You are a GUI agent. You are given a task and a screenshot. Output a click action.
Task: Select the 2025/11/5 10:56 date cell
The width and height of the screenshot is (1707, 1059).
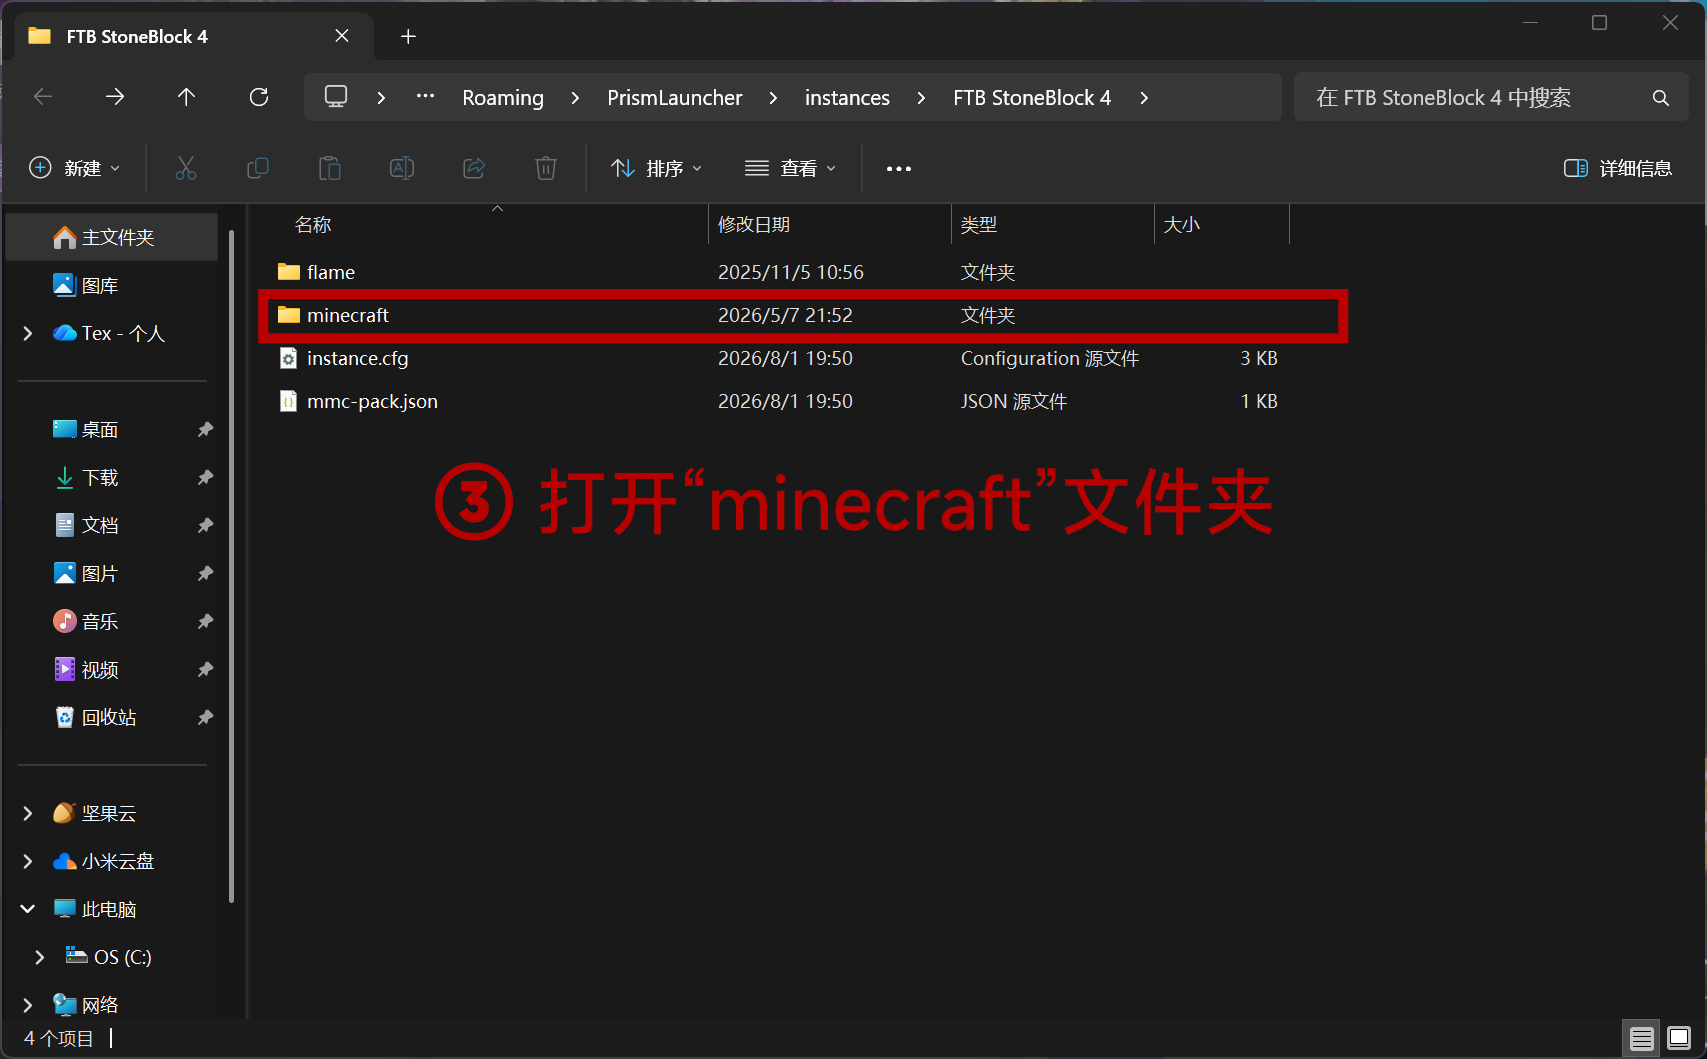791,272
